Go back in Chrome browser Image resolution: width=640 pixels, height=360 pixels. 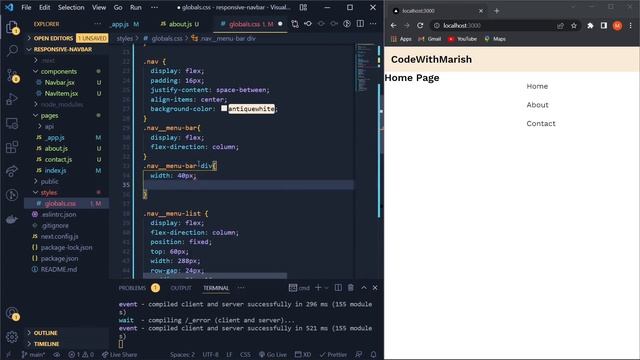click(393, 25)
